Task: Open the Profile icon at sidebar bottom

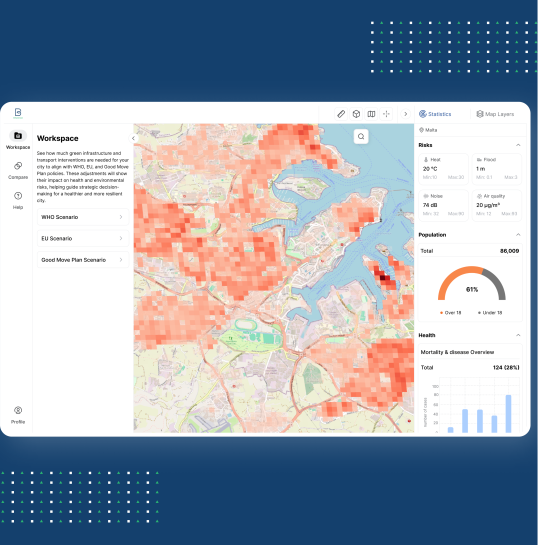Action: tap(18, 415)
